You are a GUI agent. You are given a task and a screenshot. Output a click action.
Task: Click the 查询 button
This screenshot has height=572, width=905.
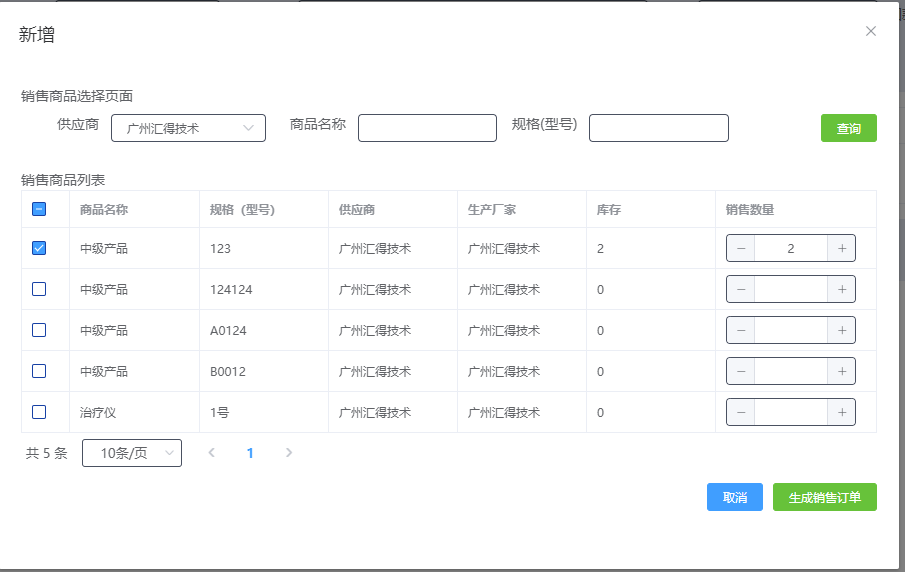(x=848, y=128)
